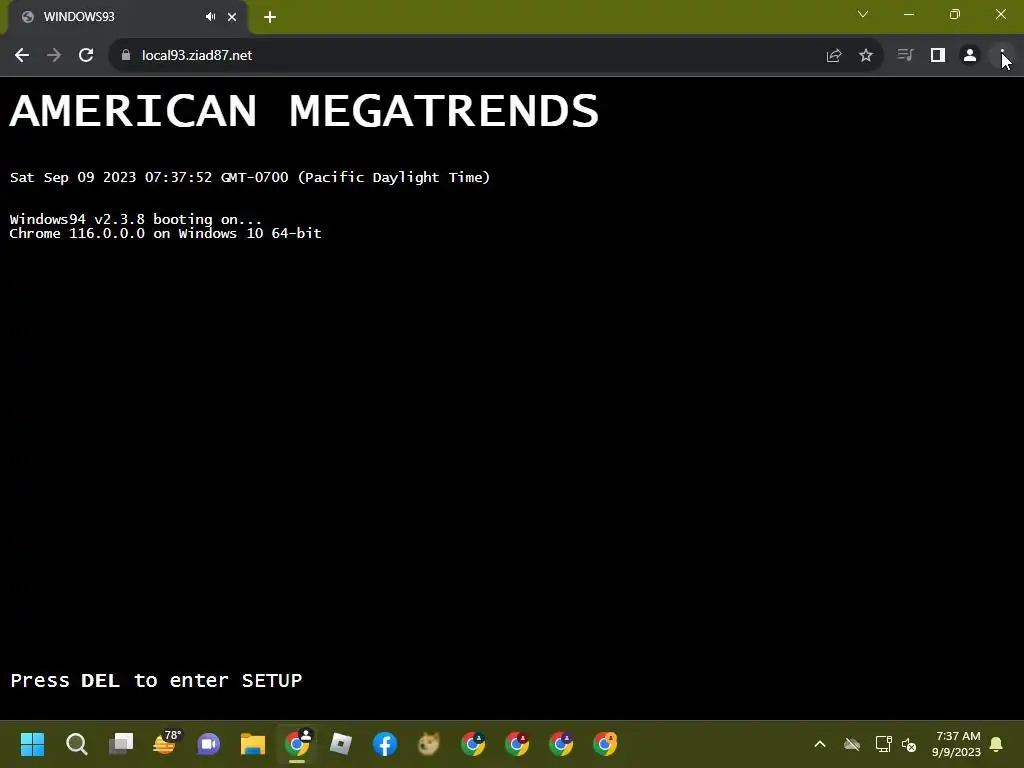
Task: Open weather widget showing 78°
Action: 165,744
